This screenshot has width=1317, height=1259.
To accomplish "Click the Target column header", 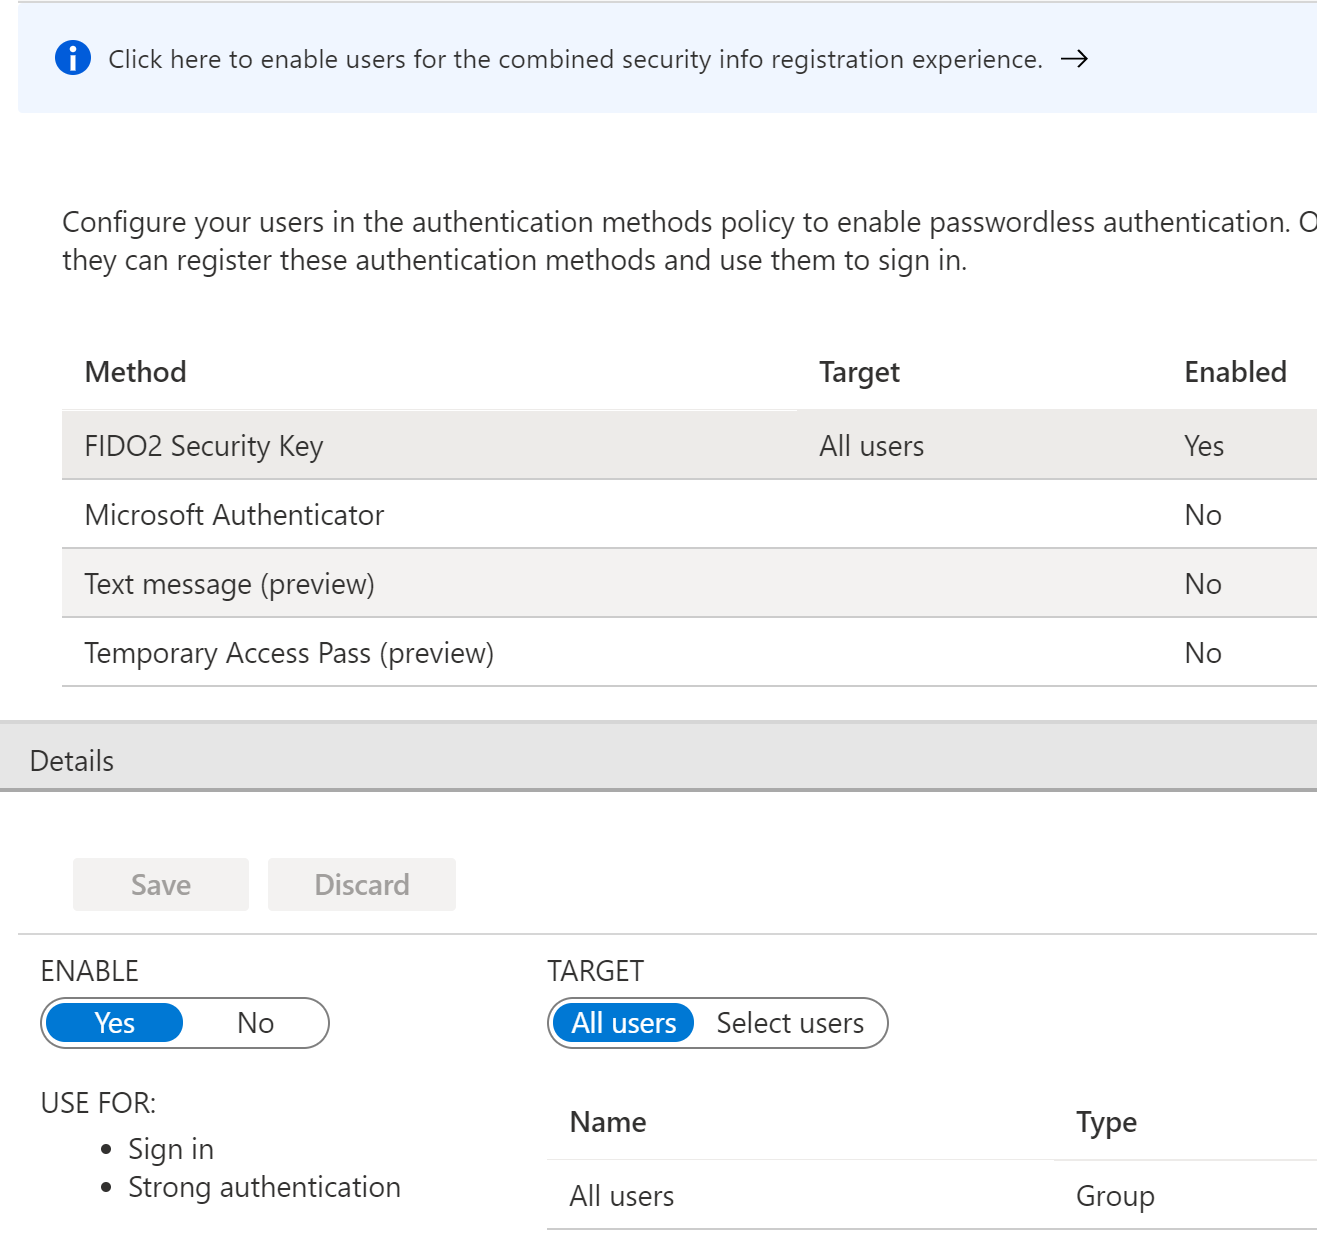I will (859, 372).
